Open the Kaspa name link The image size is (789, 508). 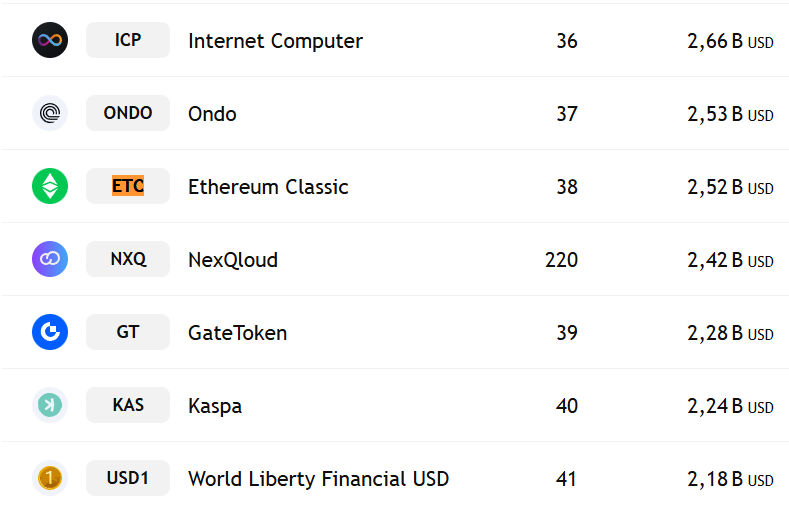[215, 406]
